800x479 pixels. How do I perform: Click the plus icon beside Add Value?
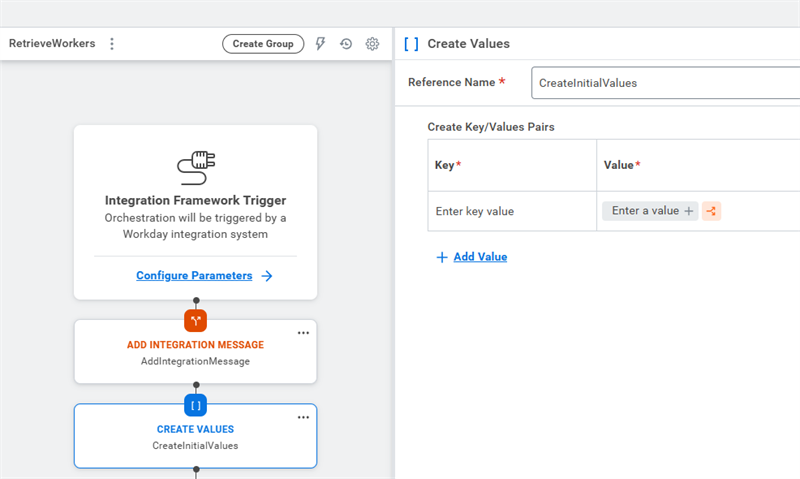(x=442, y=257)
